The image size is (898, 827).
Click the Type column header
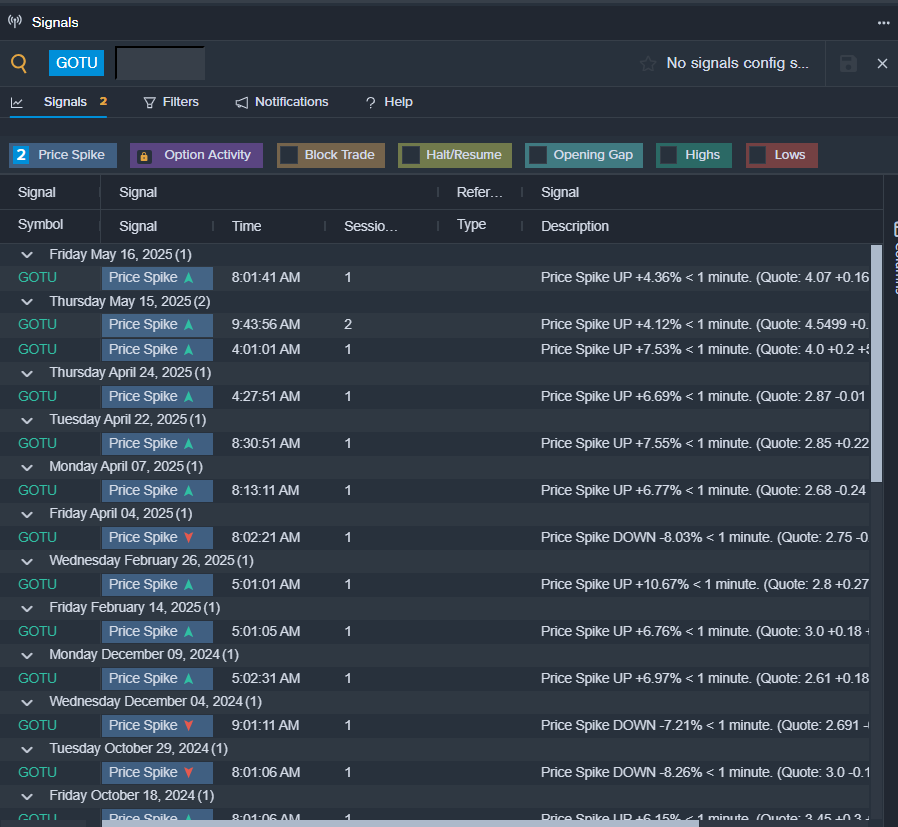[471, 225]
